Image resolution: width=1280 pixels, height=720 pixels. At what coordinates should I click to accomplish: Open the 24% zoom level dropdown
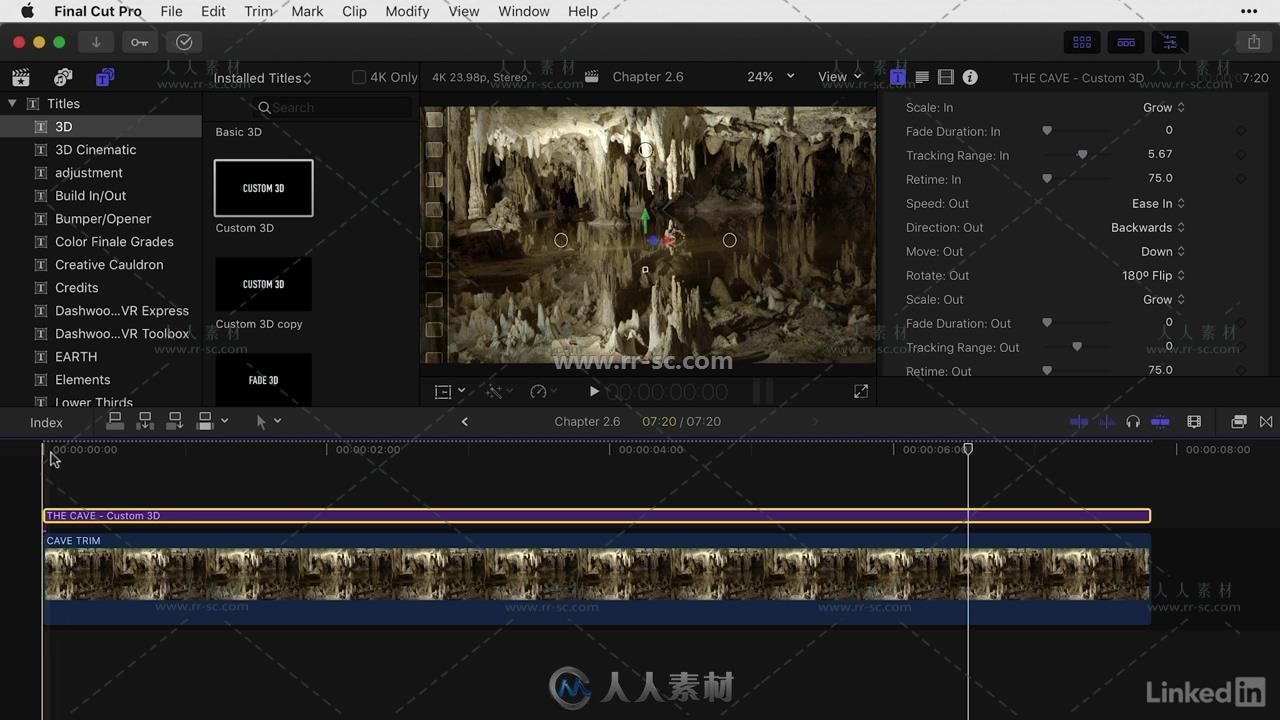pos(770,77)
